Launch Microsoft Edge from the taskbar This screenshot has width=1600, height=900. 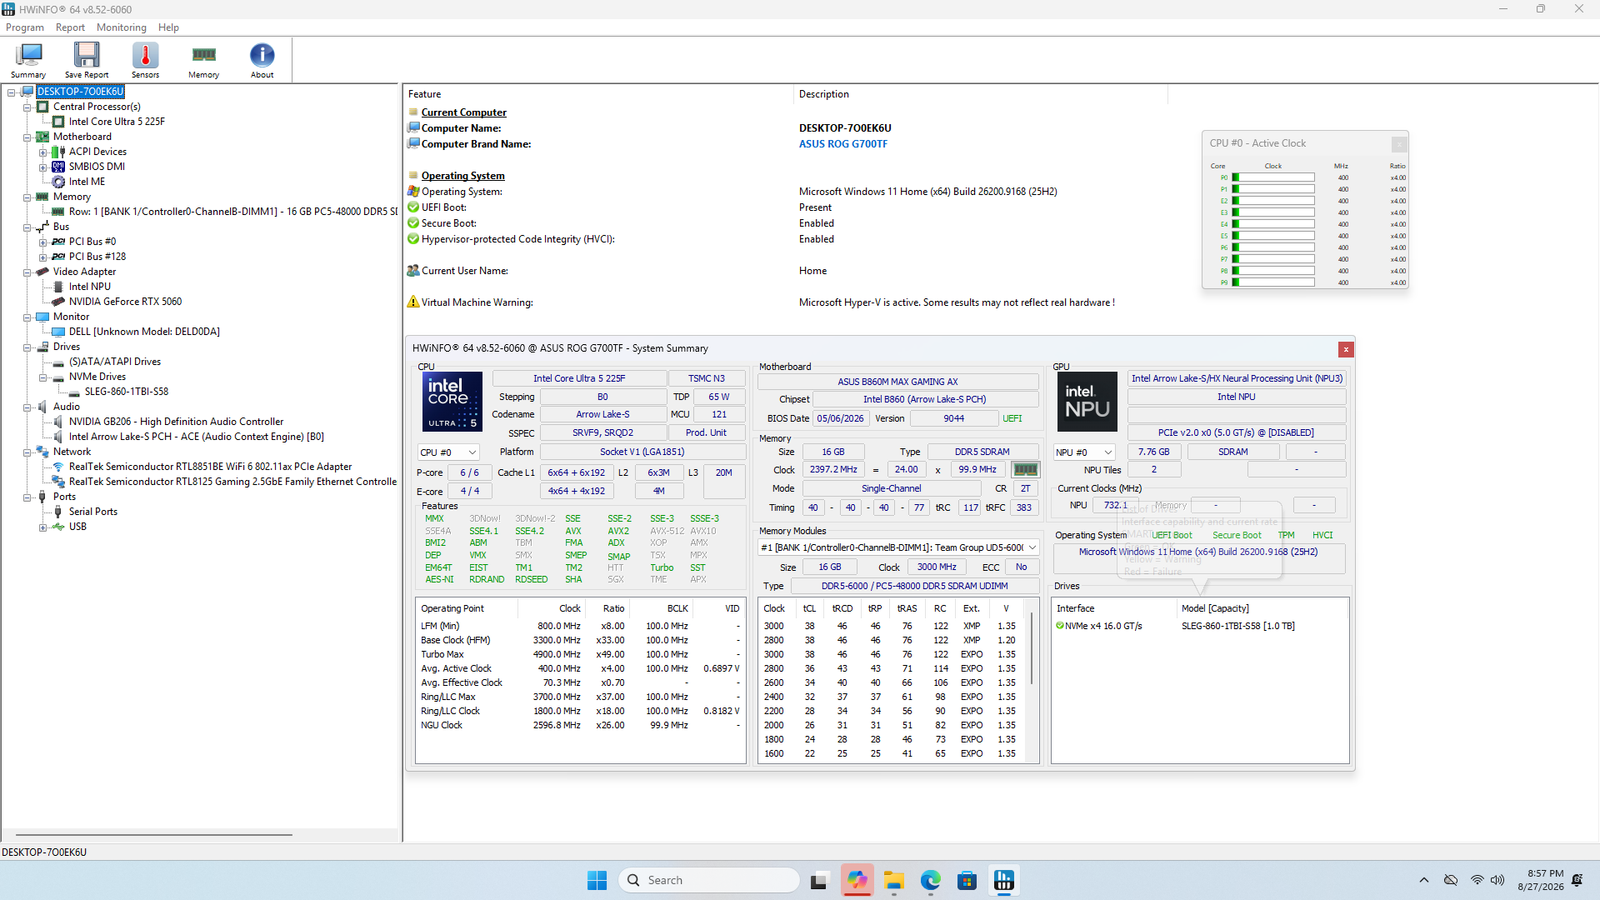[x=930, y=880]
